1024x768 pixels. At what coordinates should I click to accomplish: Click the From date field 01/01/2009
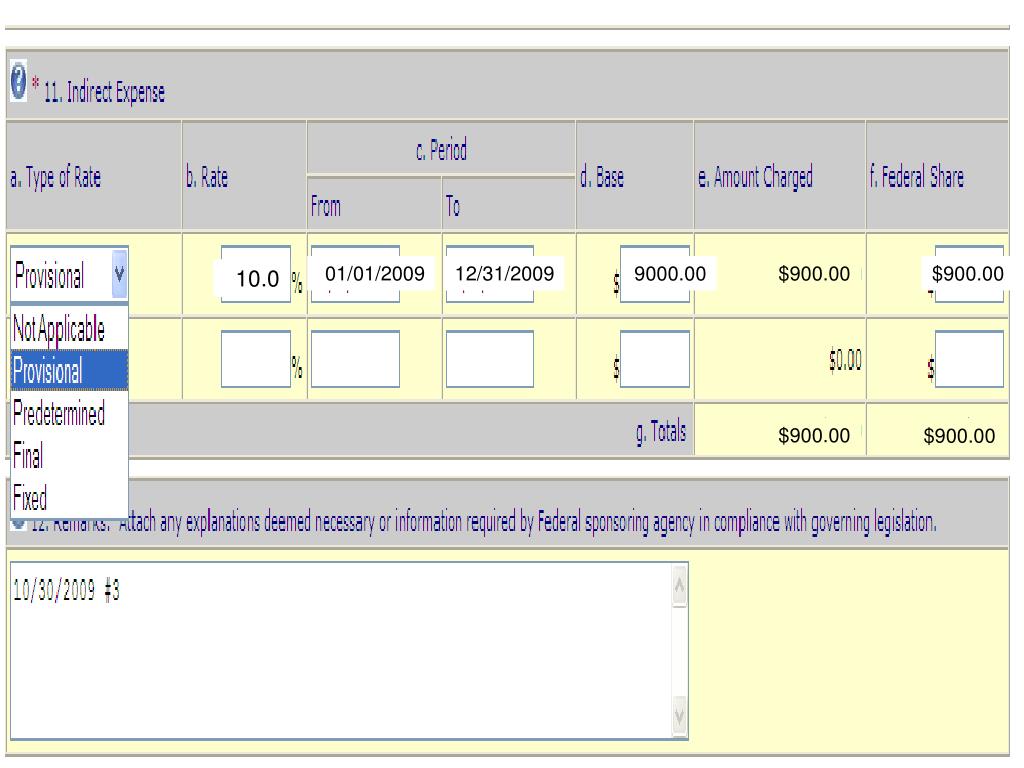(x=355, y=274)
